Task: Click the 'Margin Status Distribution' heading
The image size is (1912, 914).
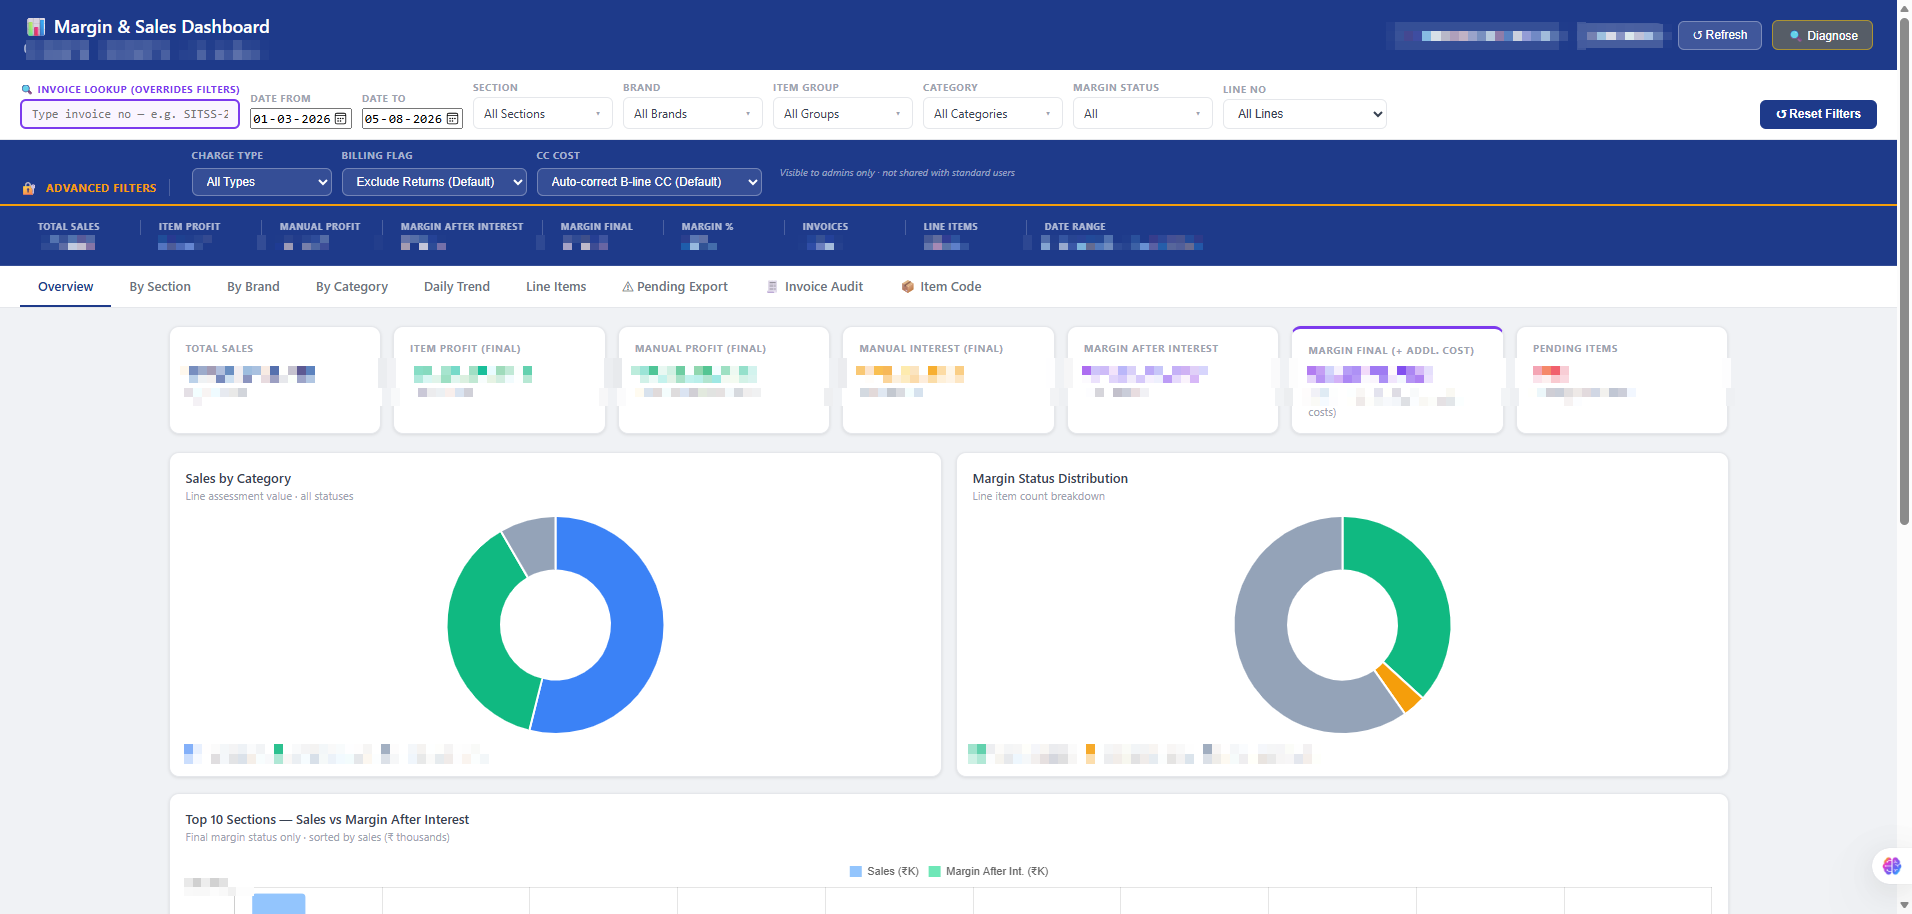Action: (x=1050, y=479)
